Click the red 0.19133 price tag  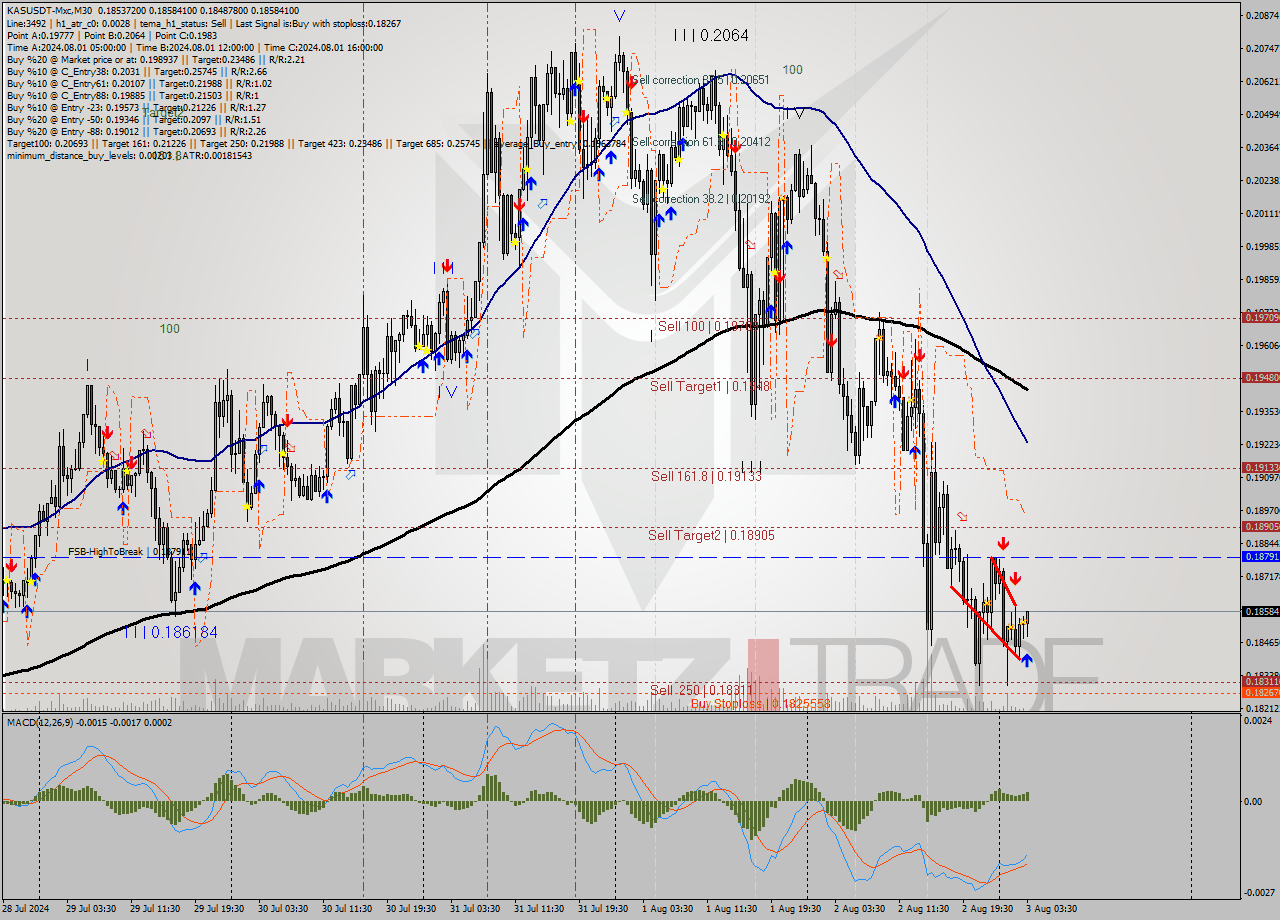pyautogui.click(x=1260, y=467)
